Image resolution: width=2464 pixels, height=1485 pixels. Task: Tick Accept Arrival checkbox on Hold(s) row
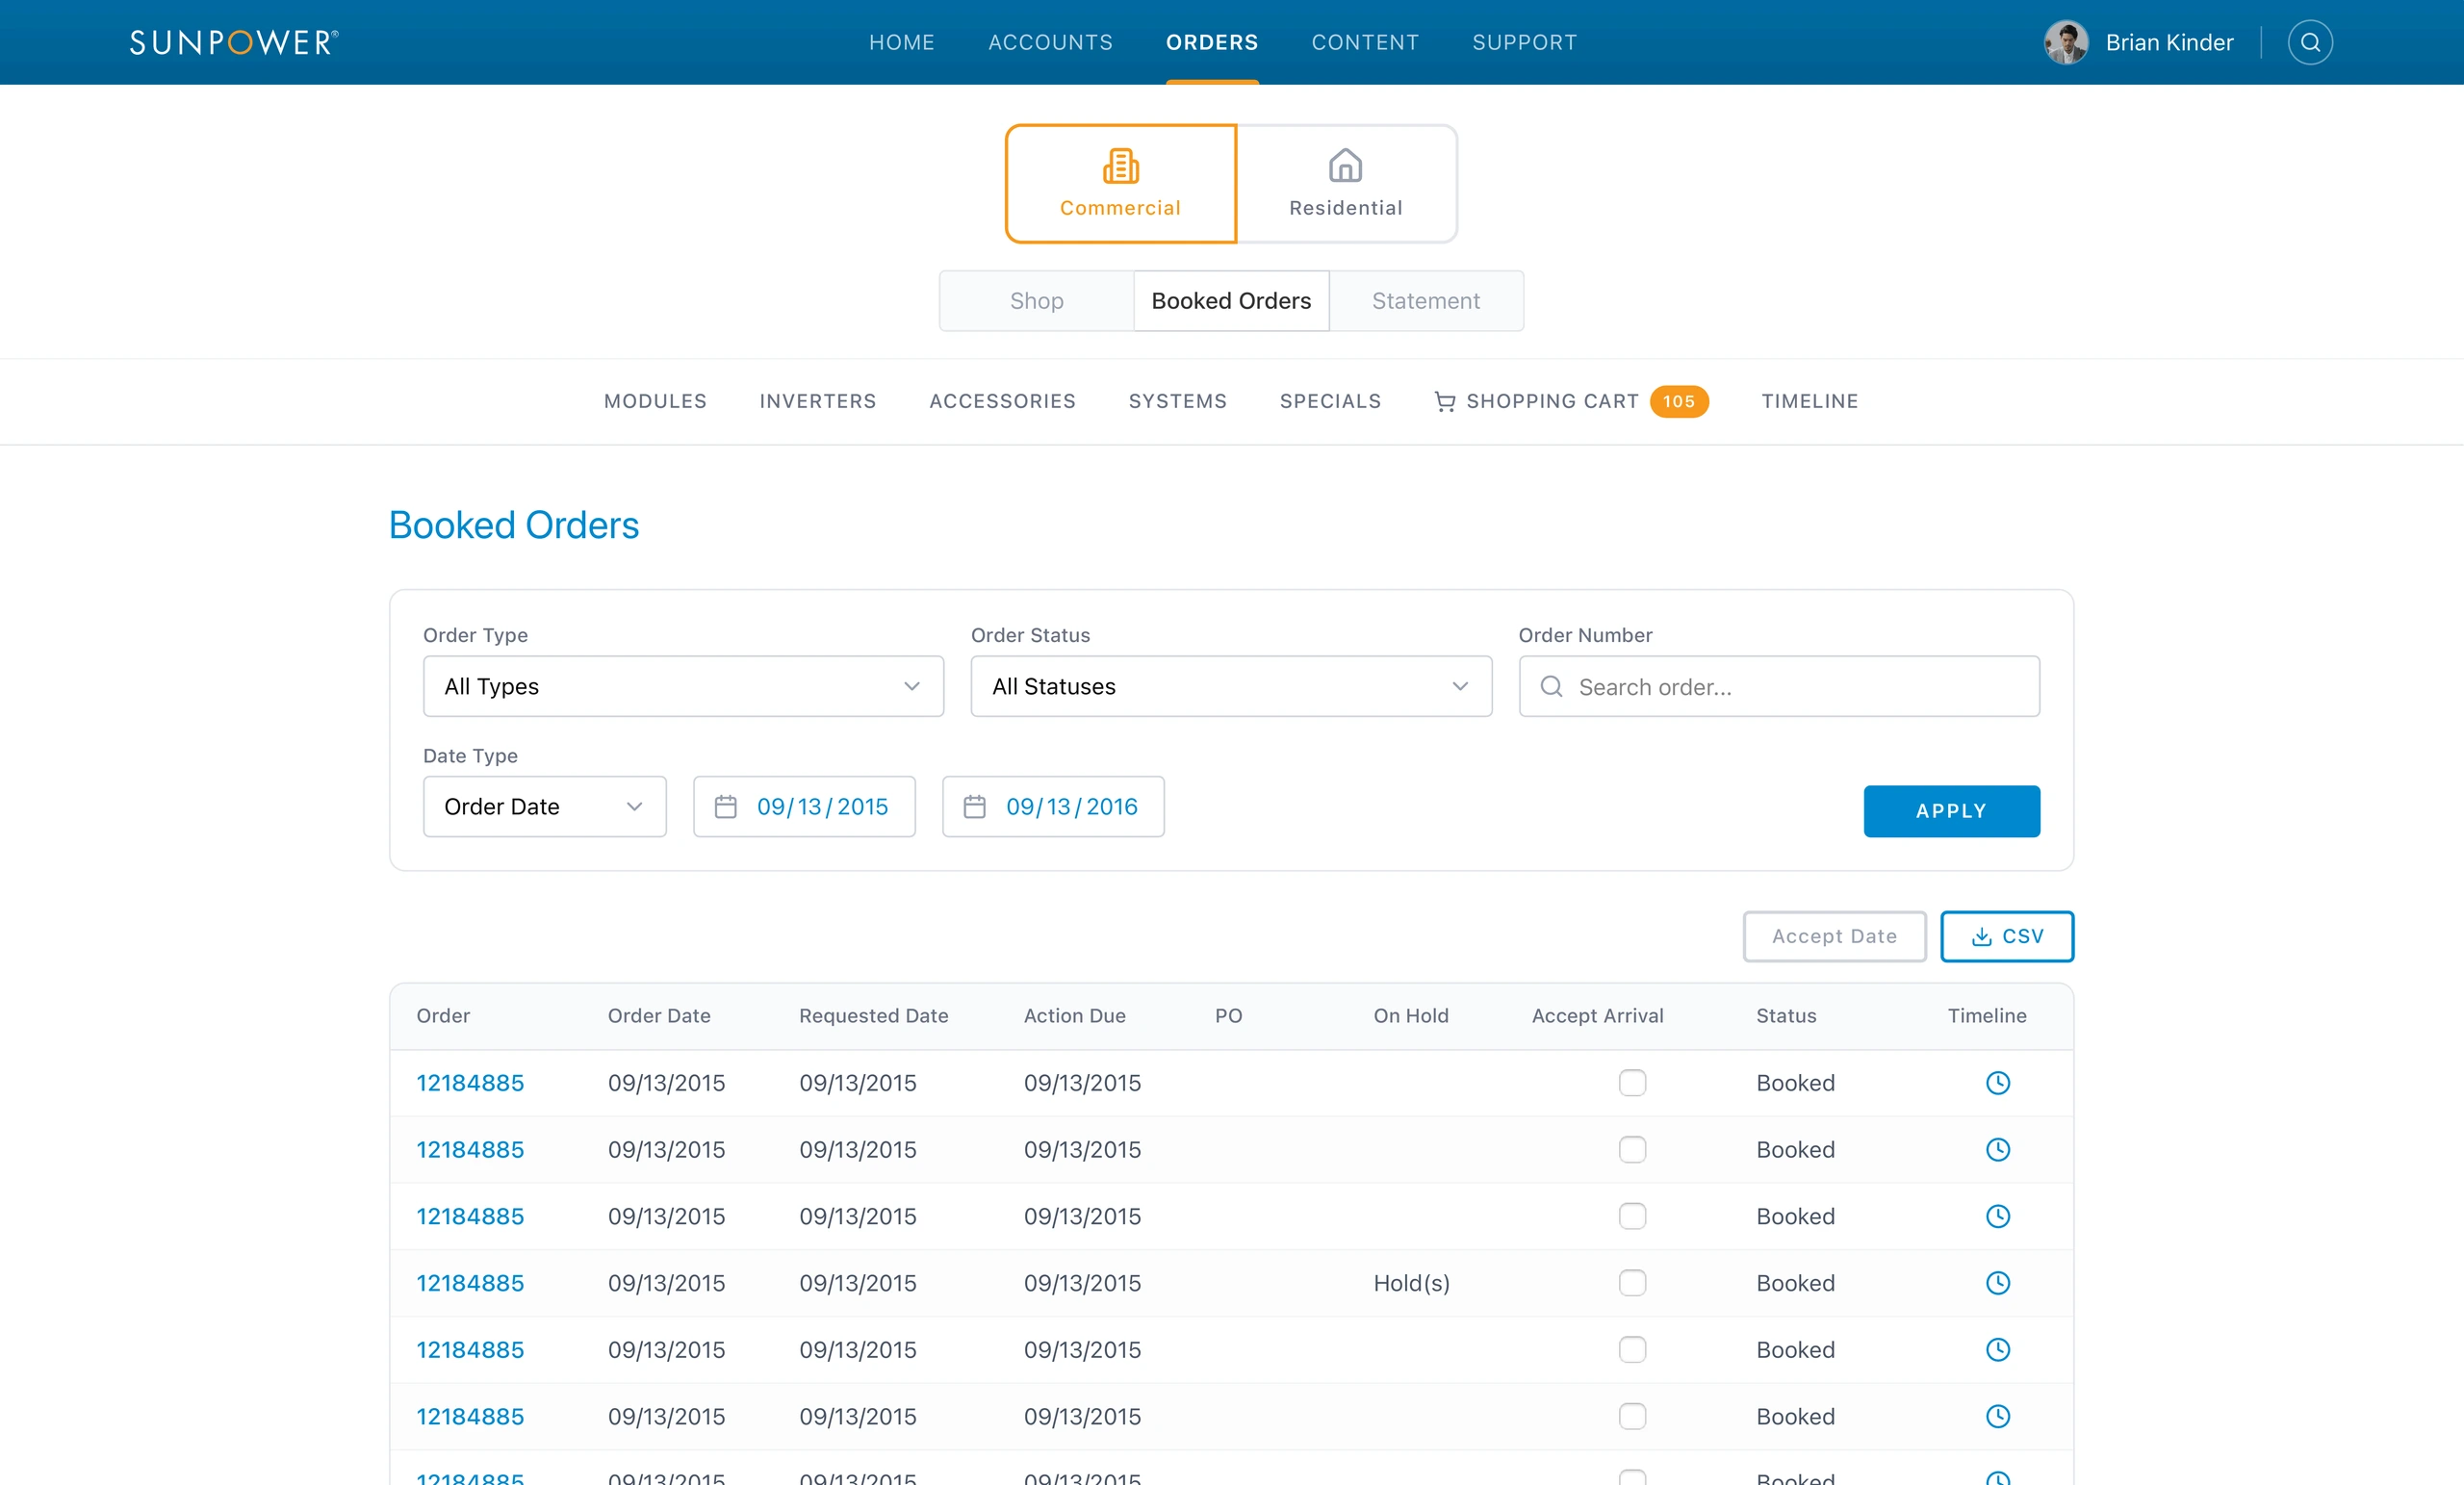click(x=1632, y=1283)
